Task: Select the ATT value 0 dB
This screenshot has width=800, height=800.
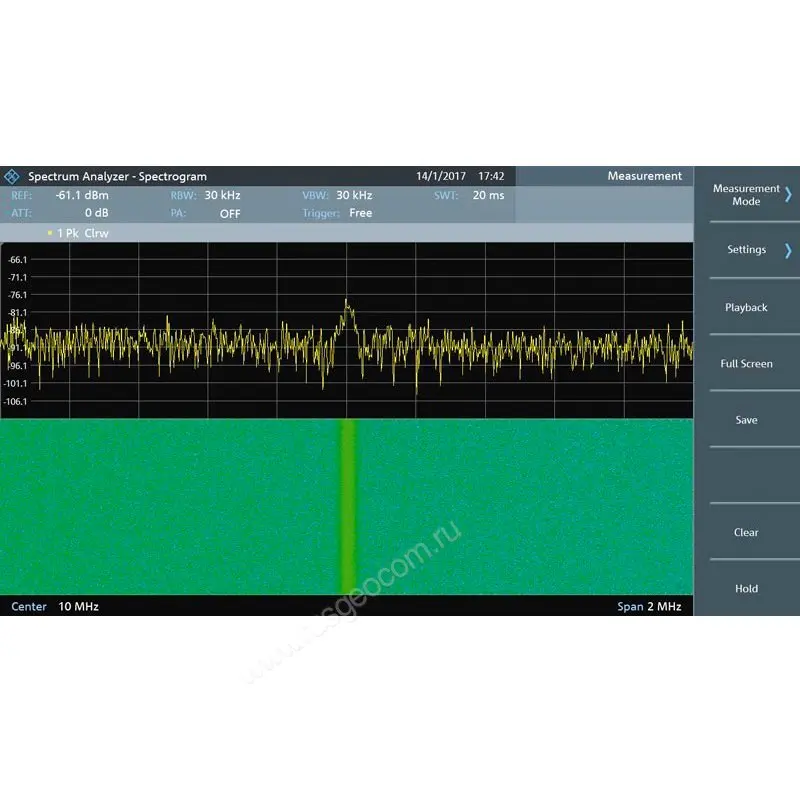Action: point(96,213)
